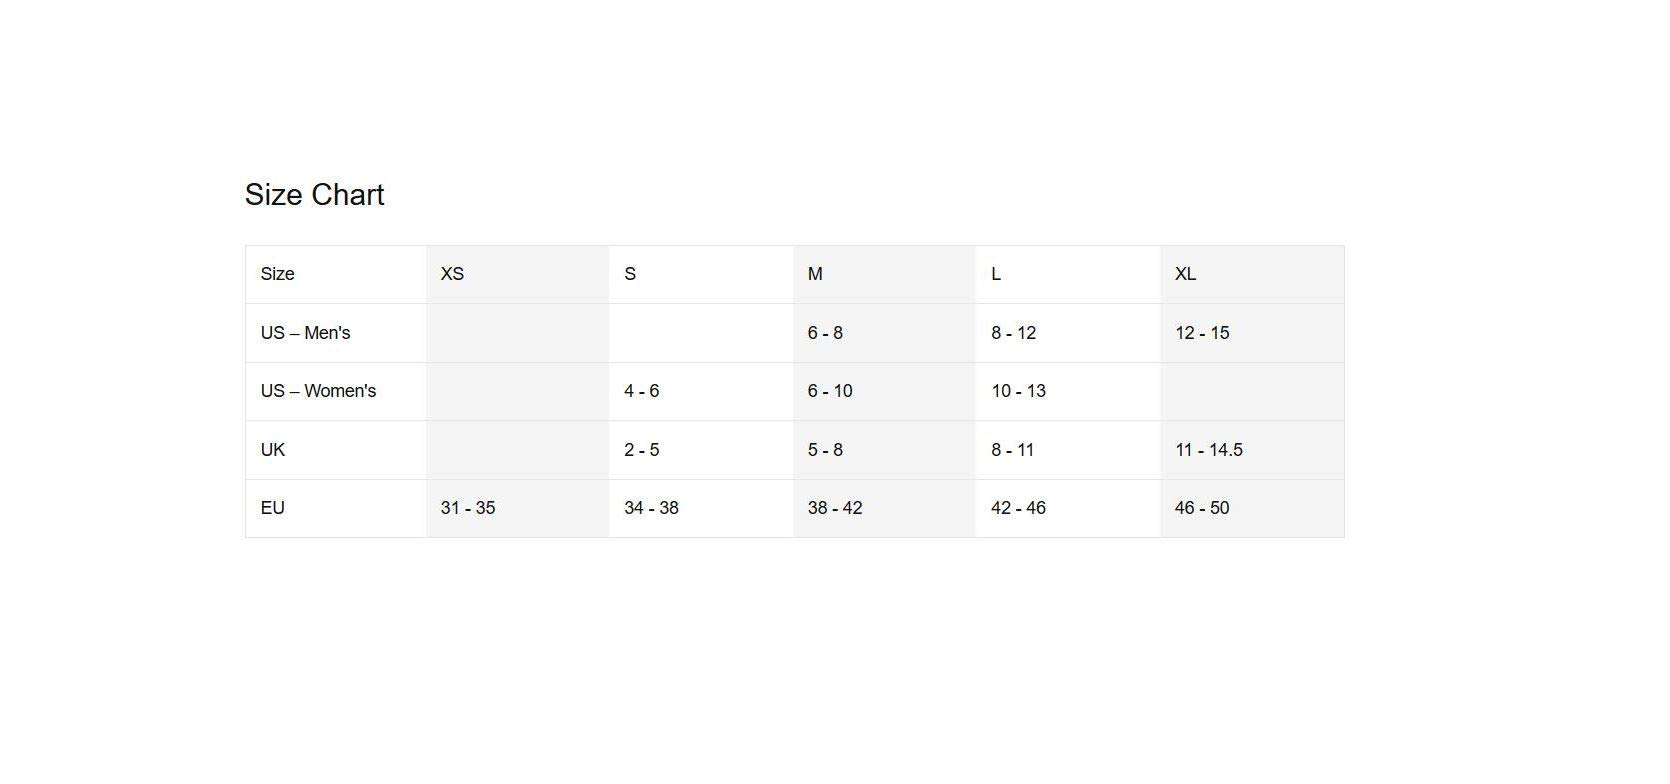Click the US – Men's row label
This screenshot has width=1670, height=784.
(305, 333)
